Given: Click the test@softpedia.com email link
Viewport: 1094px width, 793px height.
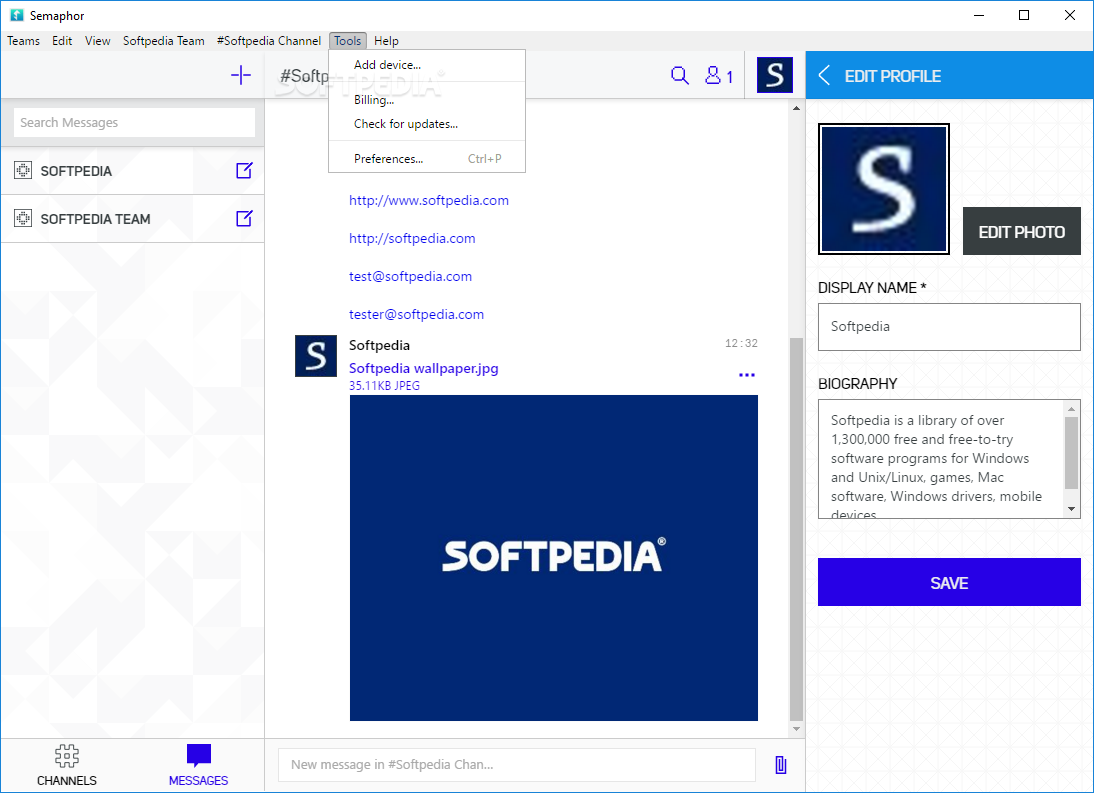Looking at the screenshot, I should tap(410, 276).
